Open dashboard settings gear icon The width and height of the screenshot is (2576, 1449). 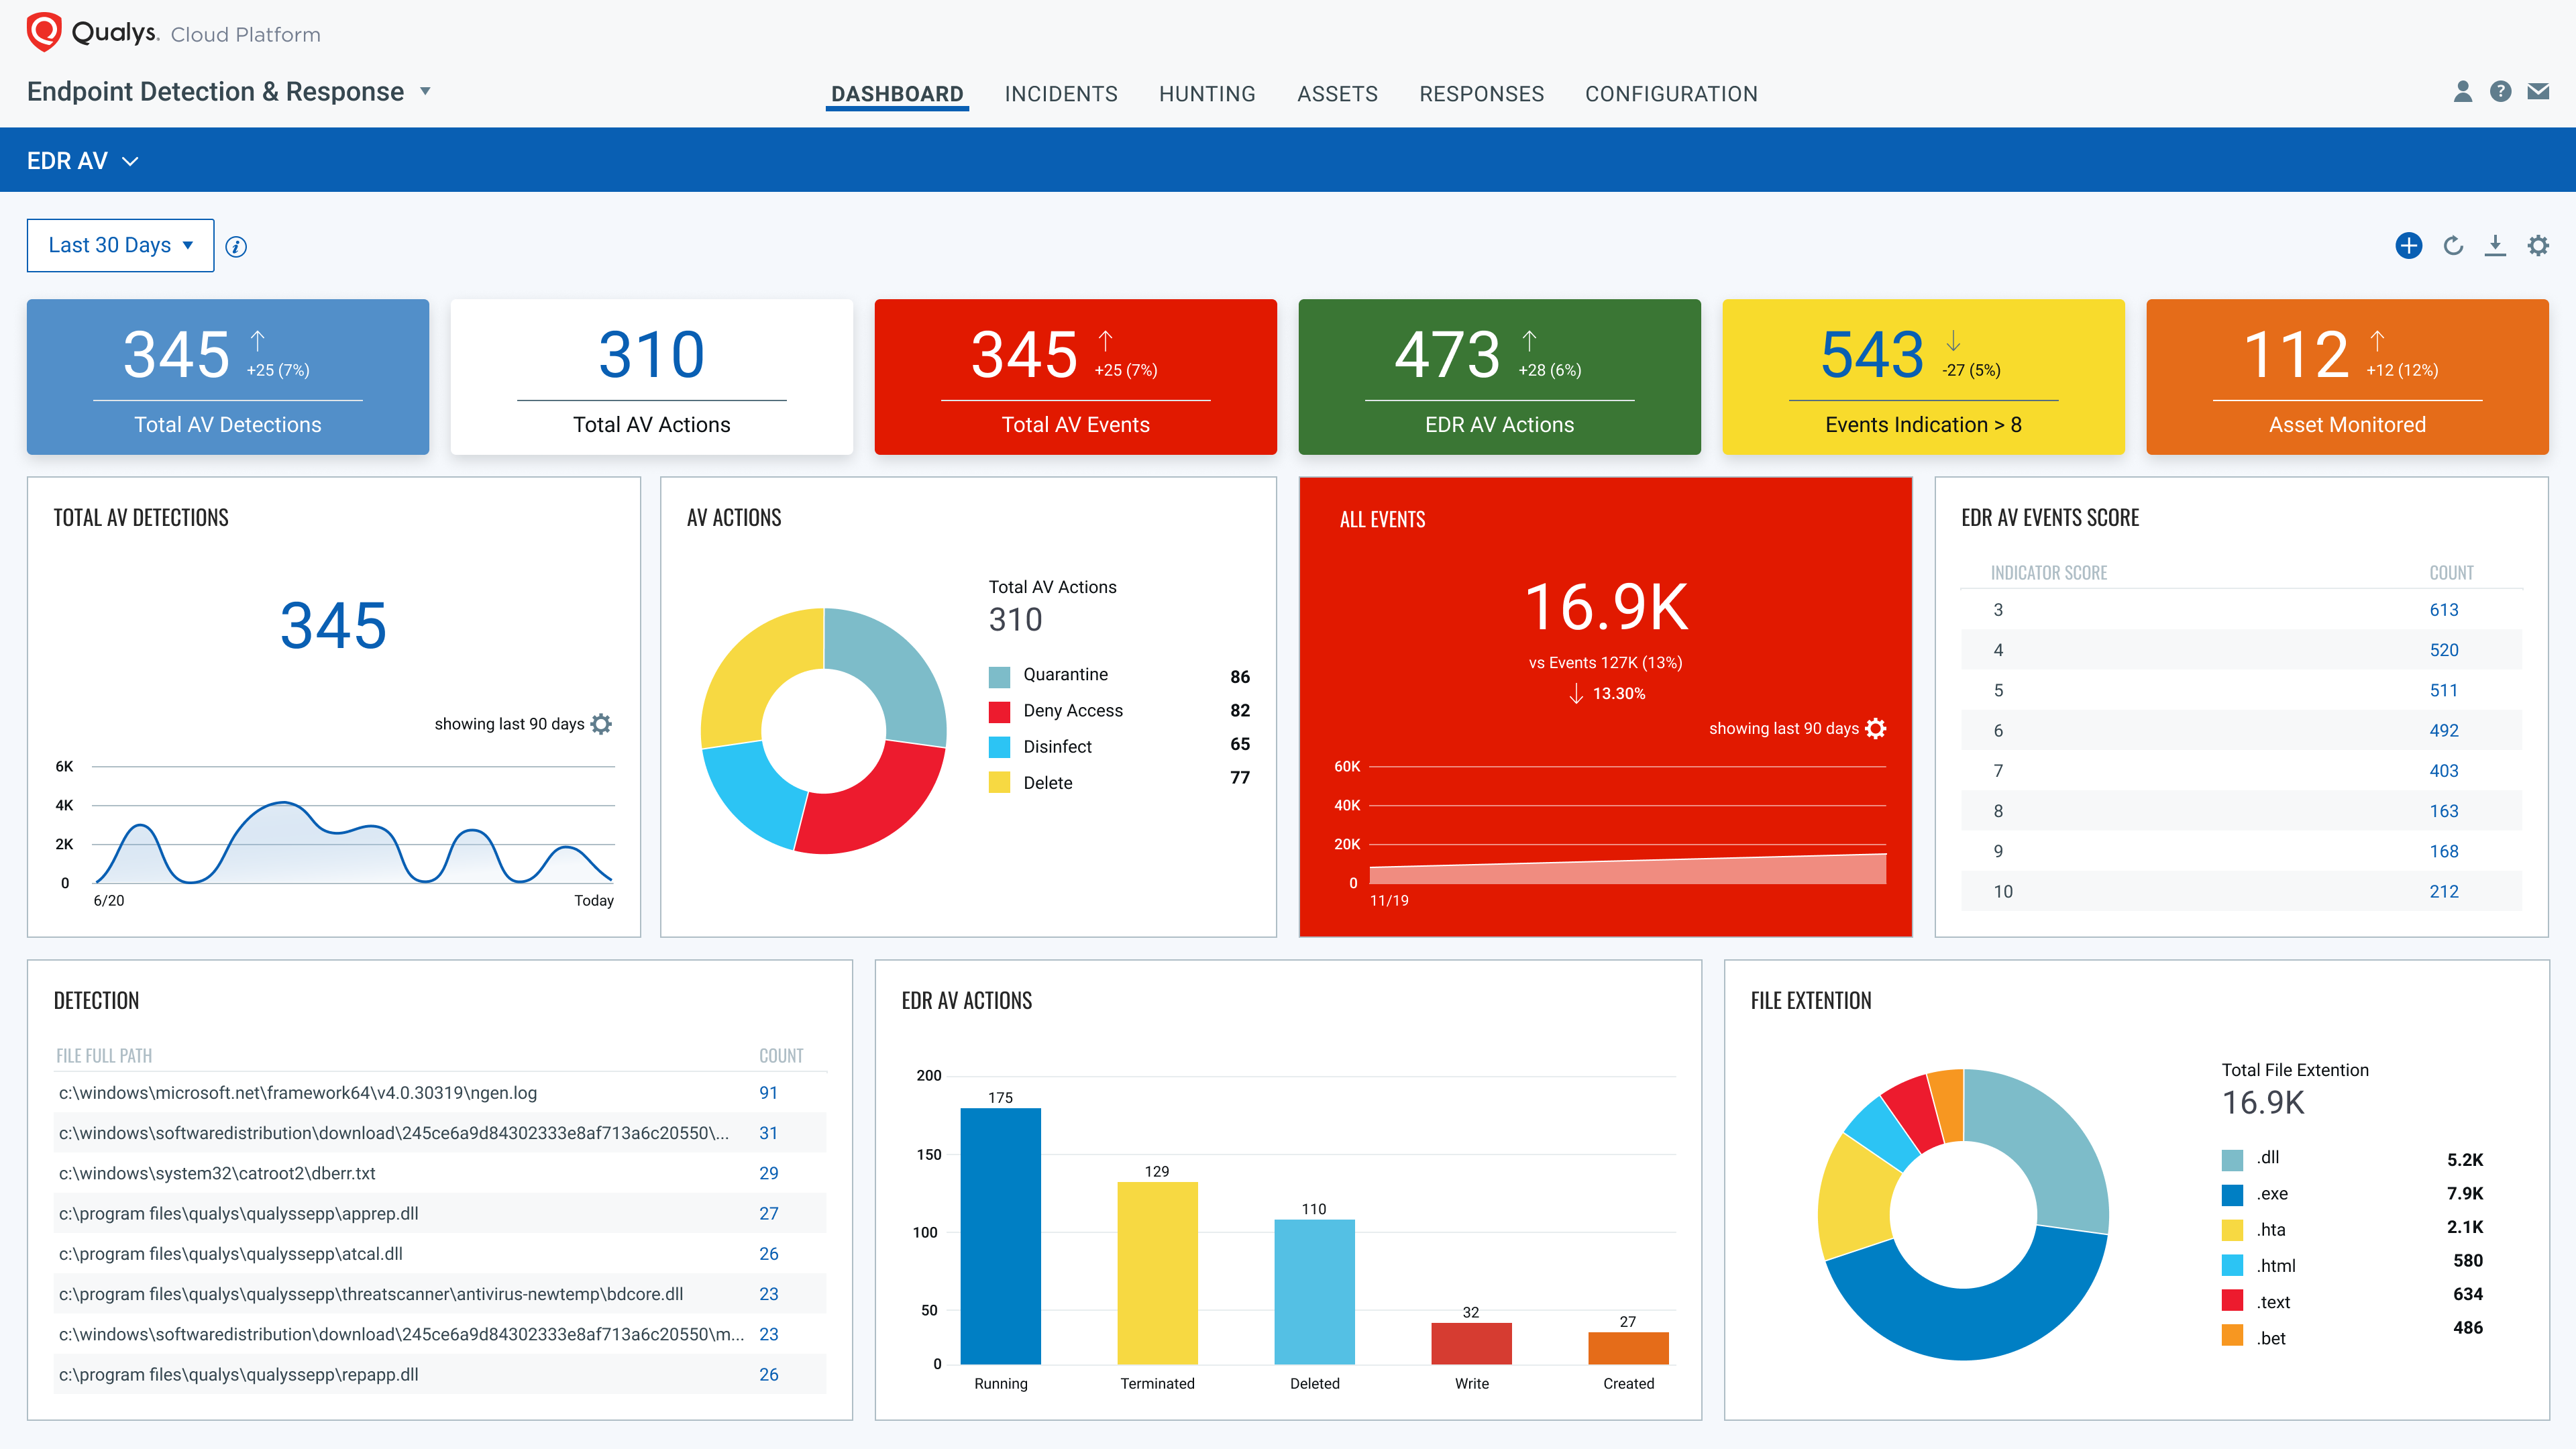[x=2538, y=246]
